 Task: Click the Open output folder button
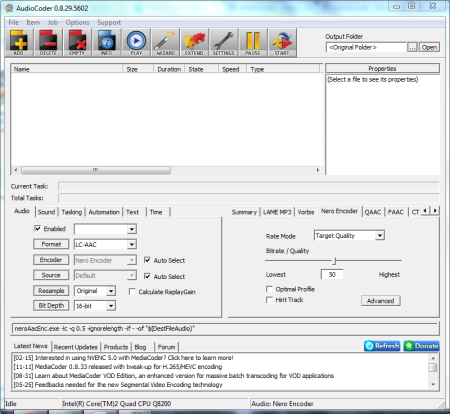tap(429, 47)
